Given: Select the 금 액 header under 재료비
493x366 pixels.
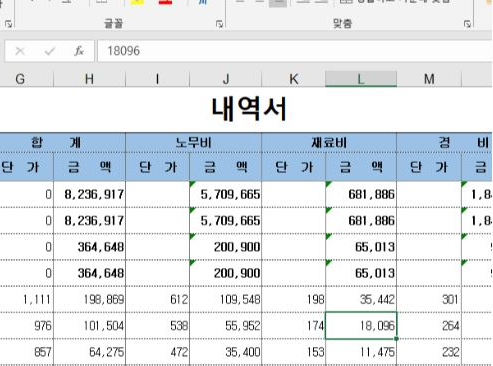Looking at the screenshot, I should coord(361,167).
